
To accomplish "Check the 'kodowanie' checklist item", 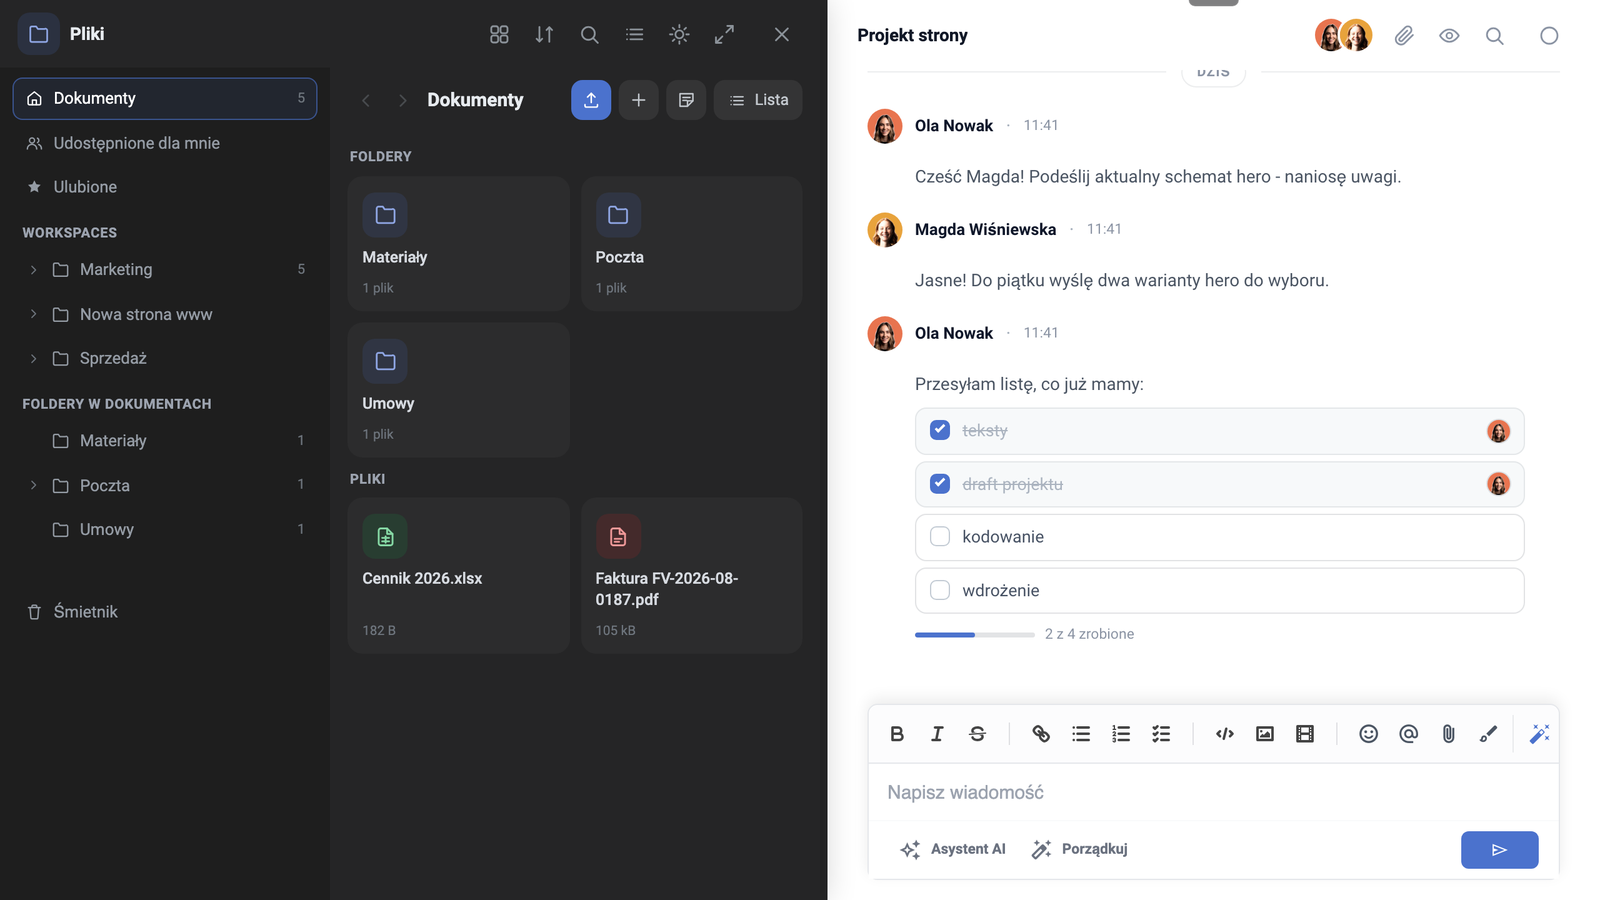I will [940, 537].
